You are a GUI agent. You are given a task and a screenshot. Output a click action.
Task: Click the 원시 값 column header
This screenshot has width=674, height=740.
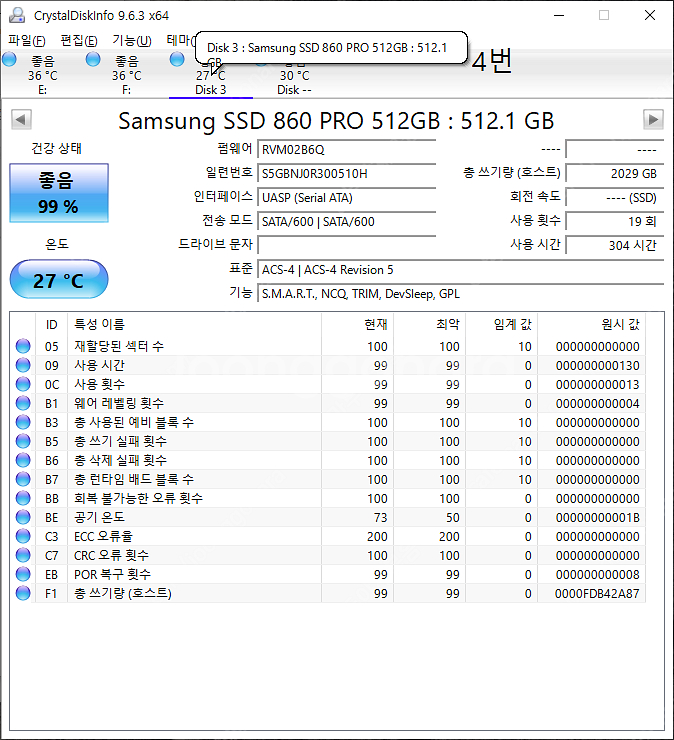pos(592,325)
